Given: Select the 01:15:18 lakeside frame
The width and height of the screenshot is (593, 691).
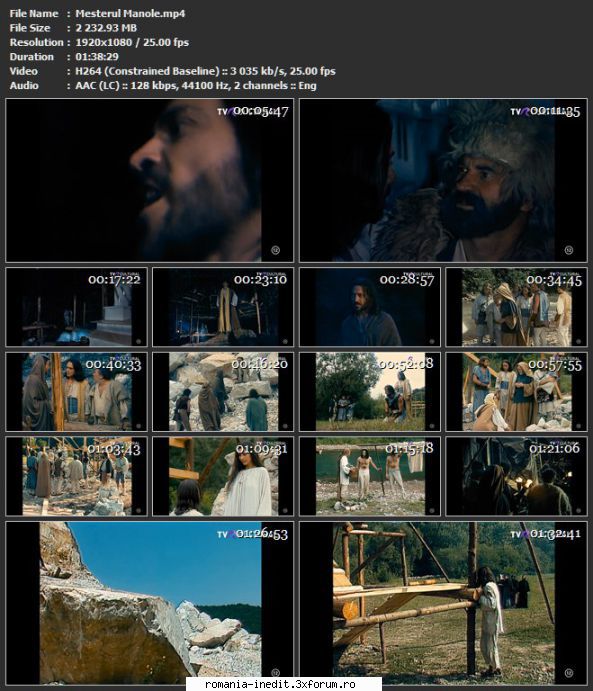Looking at the screenshot, I should (x=370, y=476).
